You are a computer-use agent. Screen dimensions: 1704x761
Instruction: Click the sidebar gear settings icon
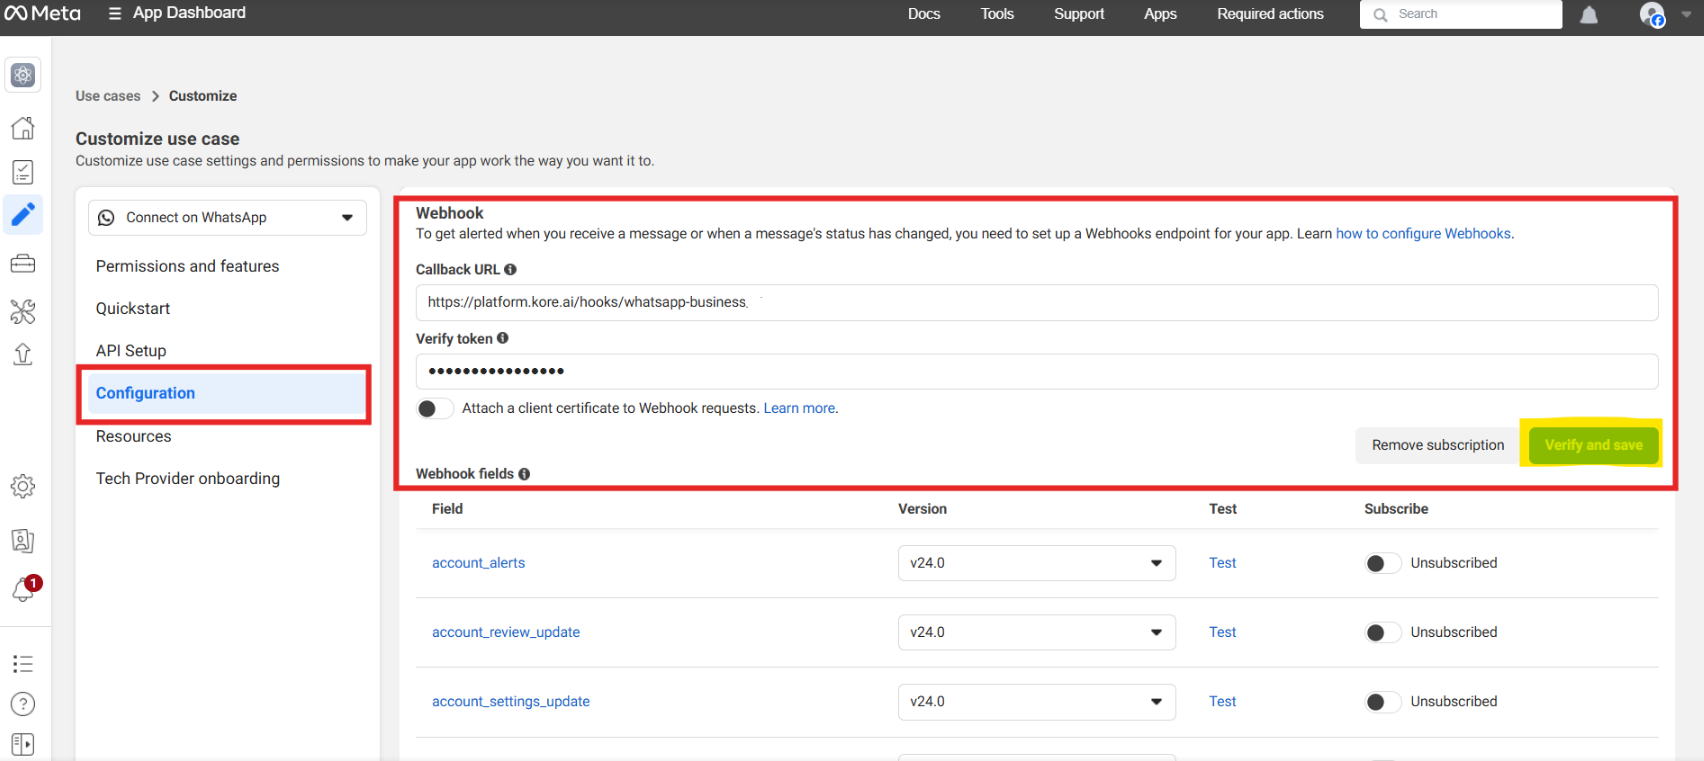(x=23, y=486)
